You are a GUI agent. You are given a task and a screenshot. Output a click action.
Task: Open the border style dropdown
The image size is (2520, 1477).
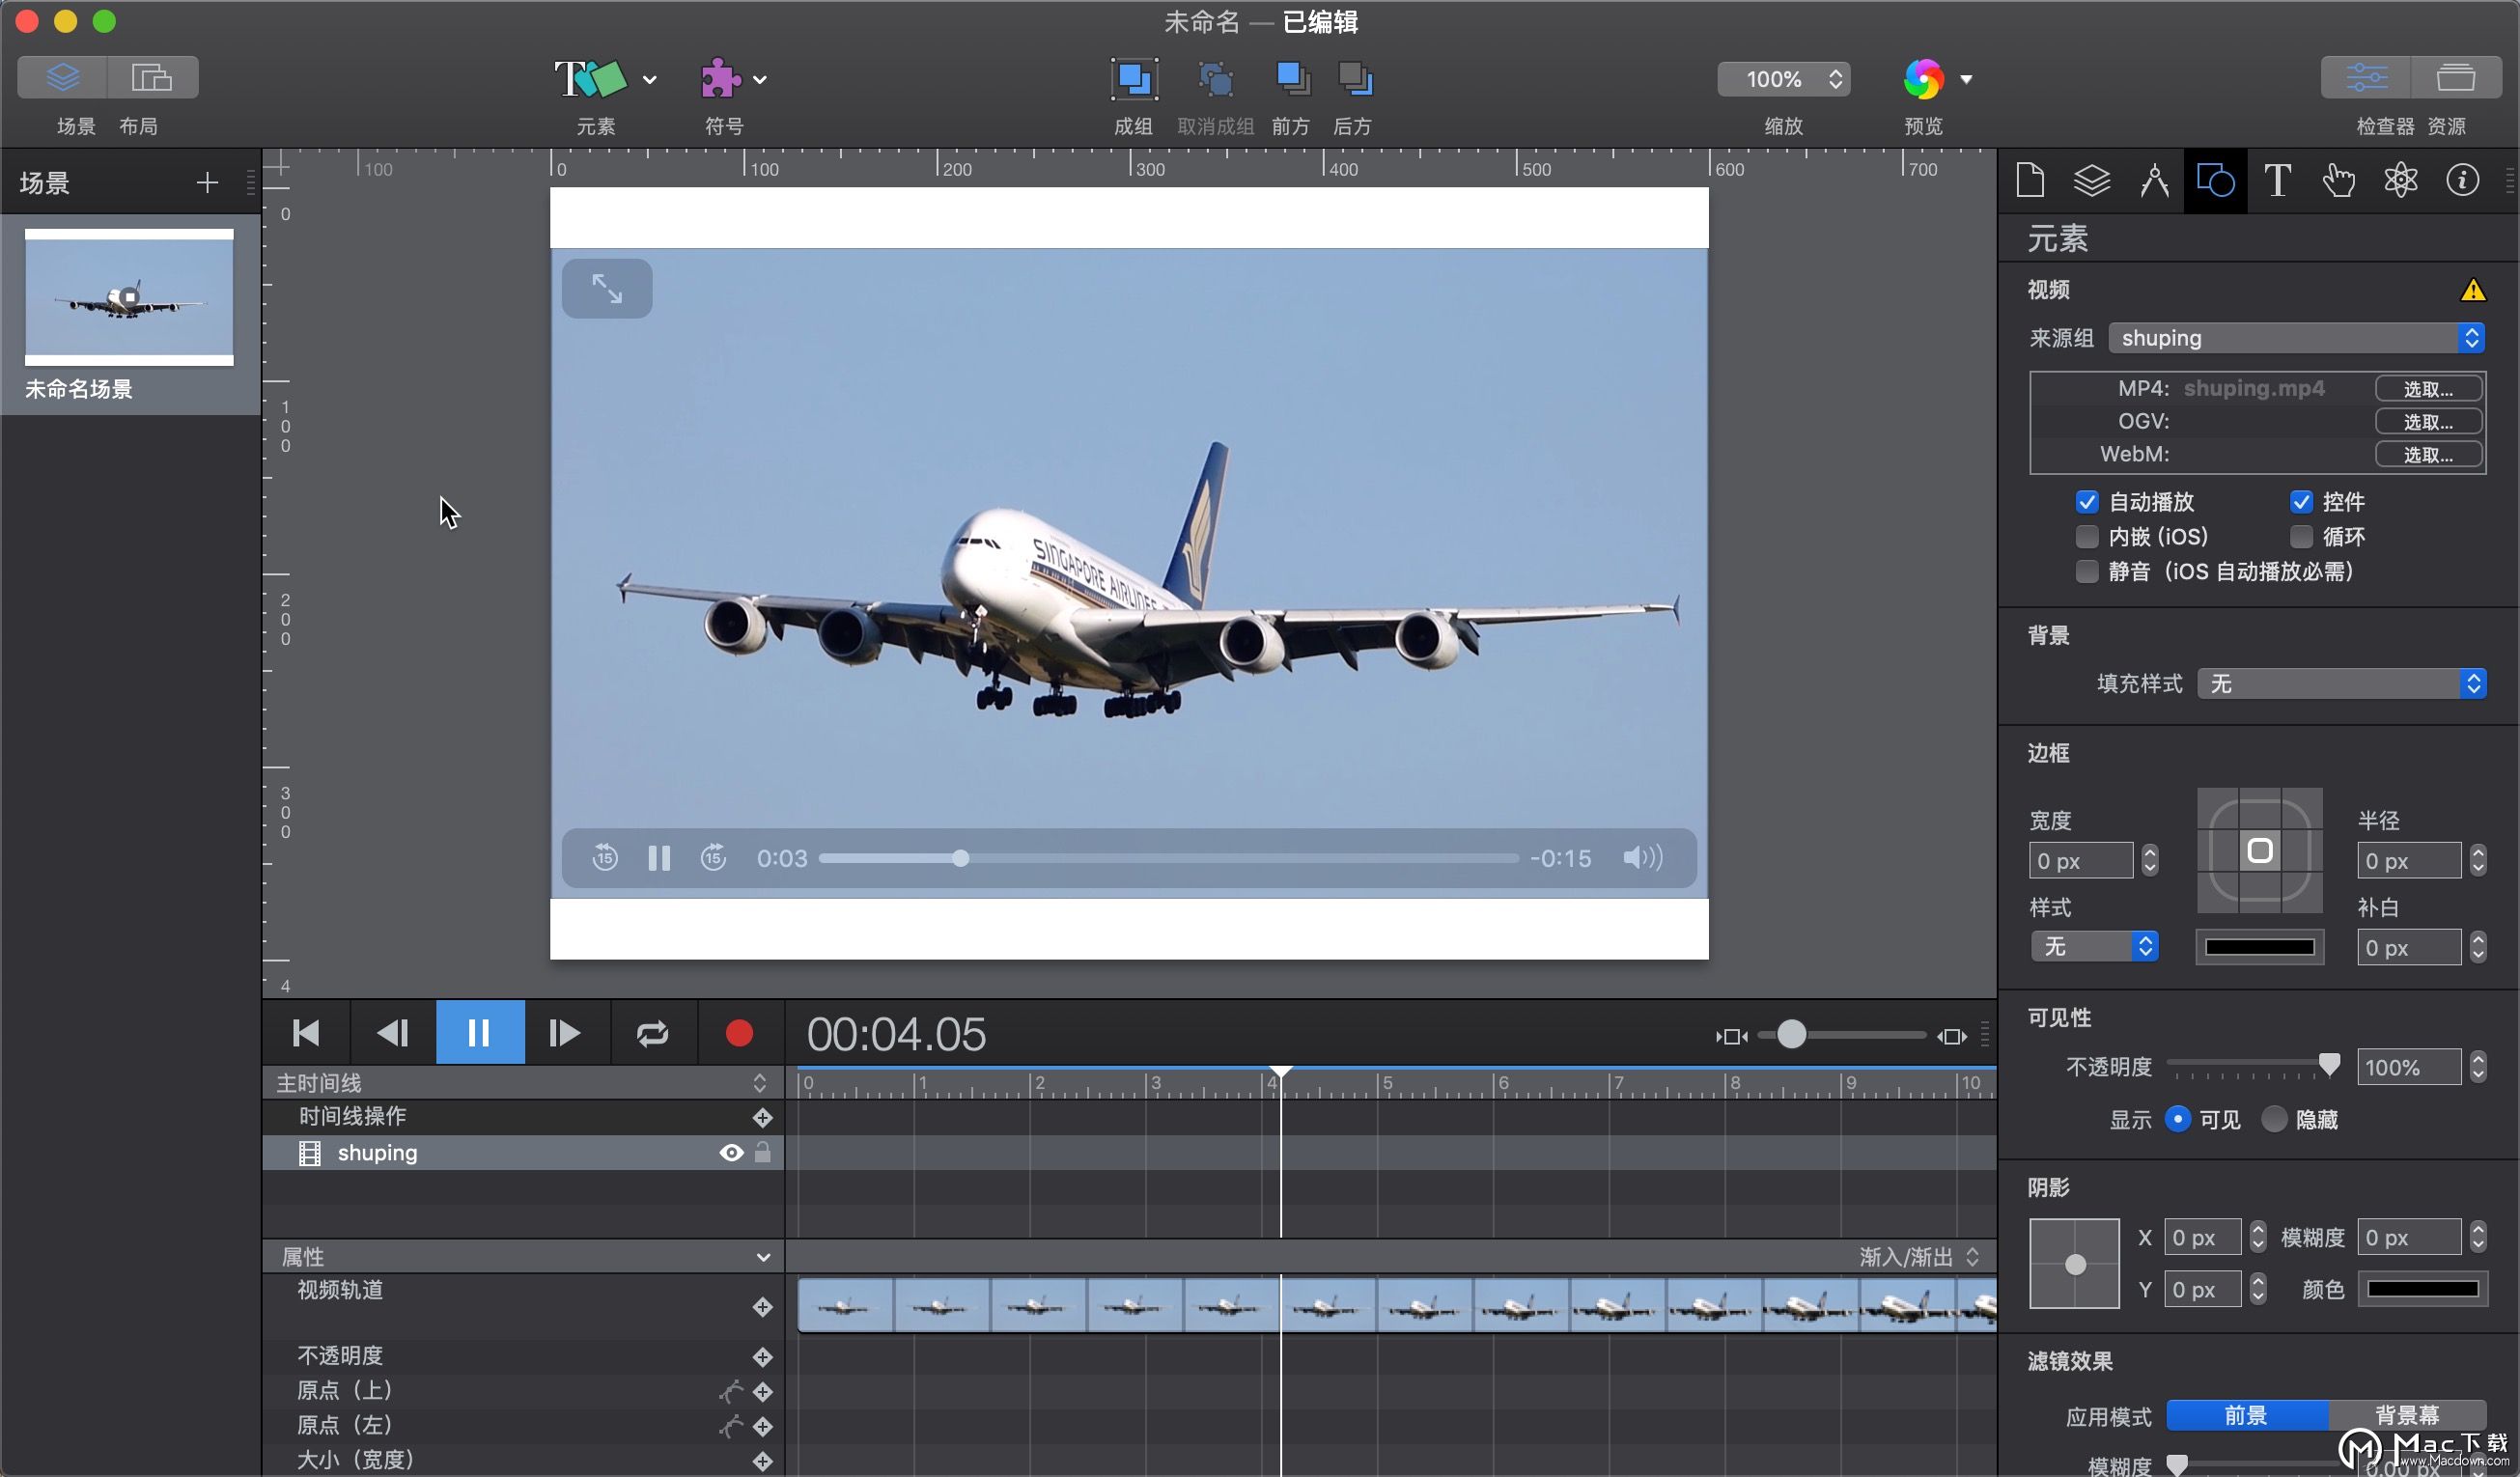click(x=2094, y=946)
